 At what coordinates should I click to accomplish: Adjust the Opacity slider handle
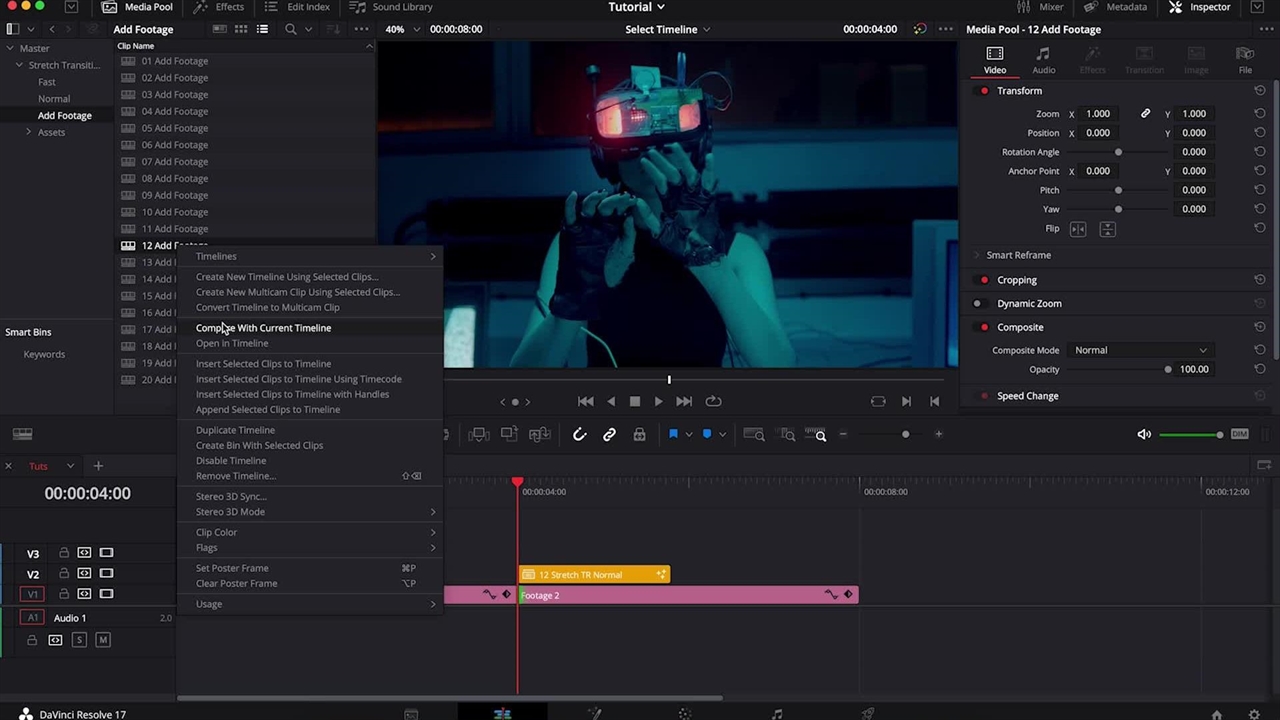(1168, 369)
